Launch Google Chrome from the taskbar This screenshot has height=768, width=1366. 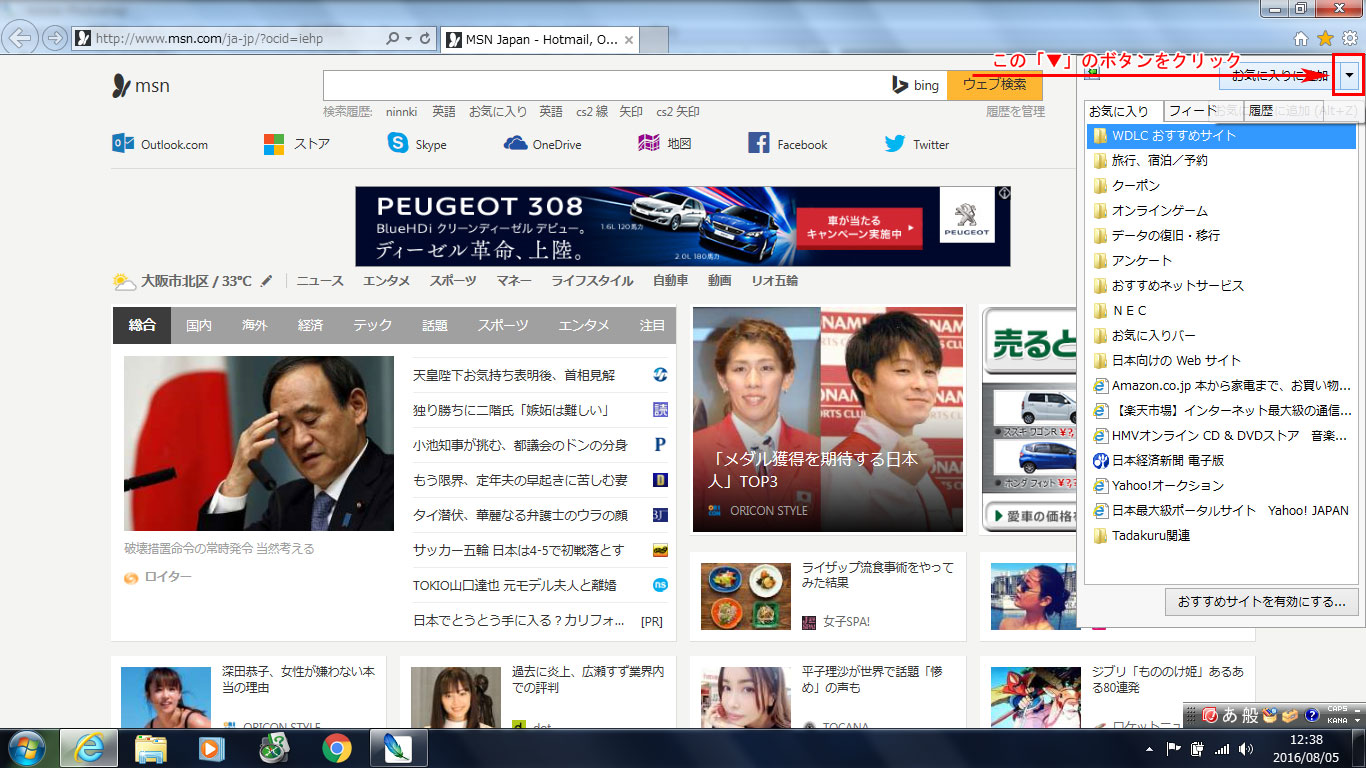coord(336,747)
